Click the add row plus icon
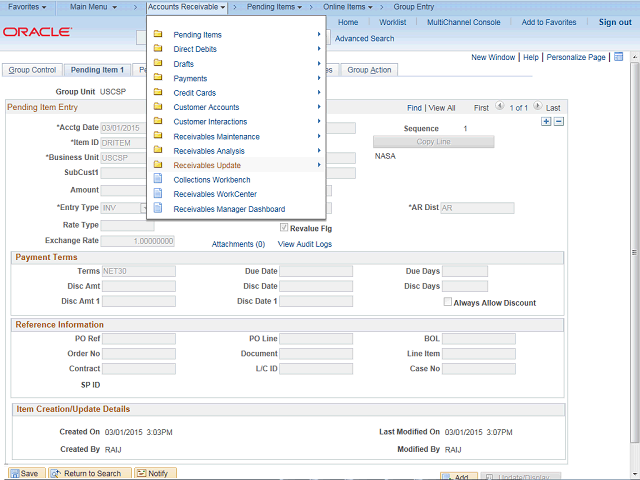This screenshot has height=480, width=640. coord(546,121)
